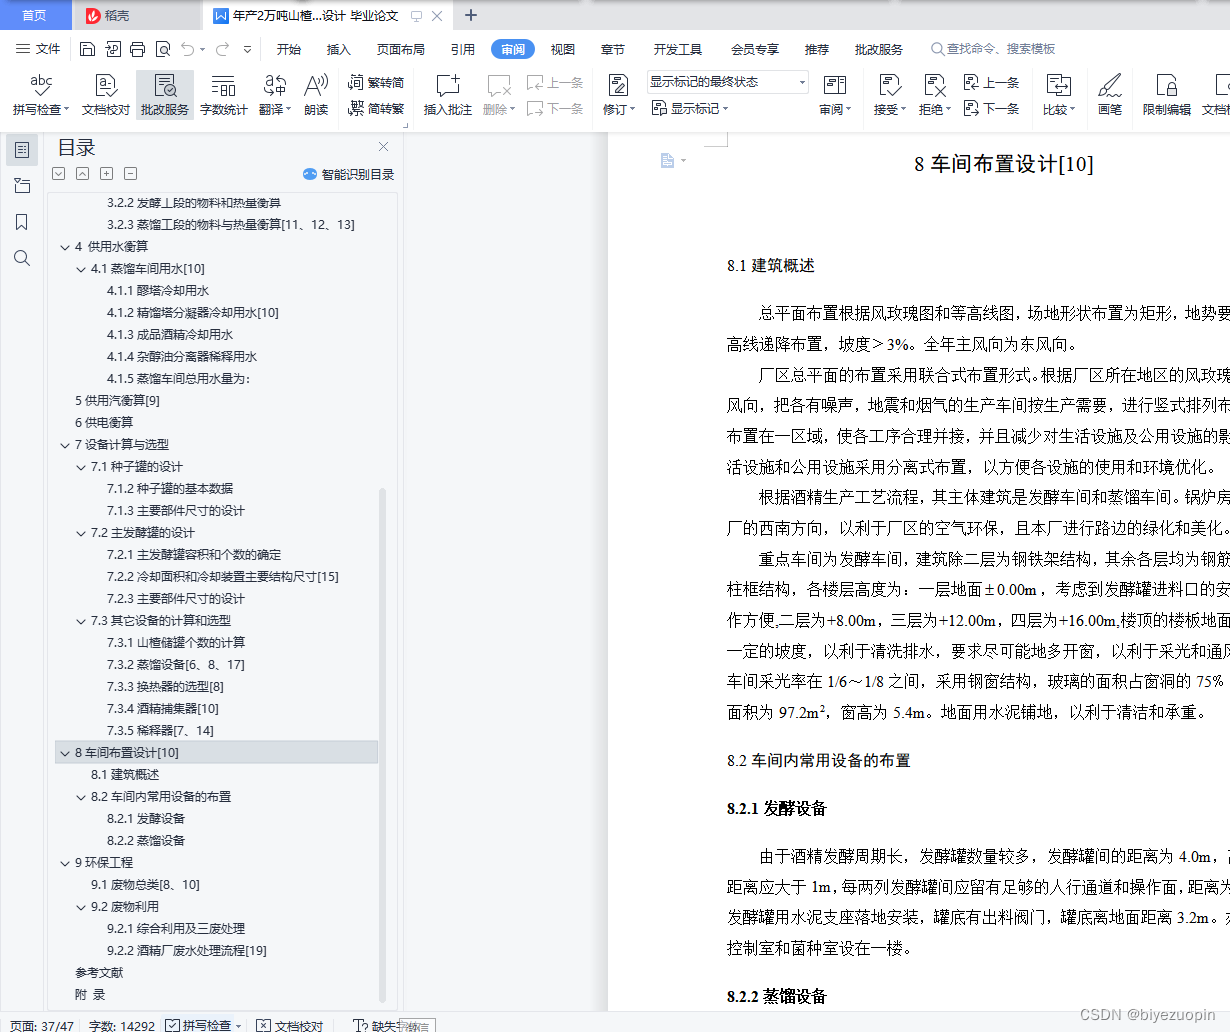Click 简转繁 conversion icon
Viewport: 1230px width, 1032px height.
pyautogui.click(x=376, y=108)
